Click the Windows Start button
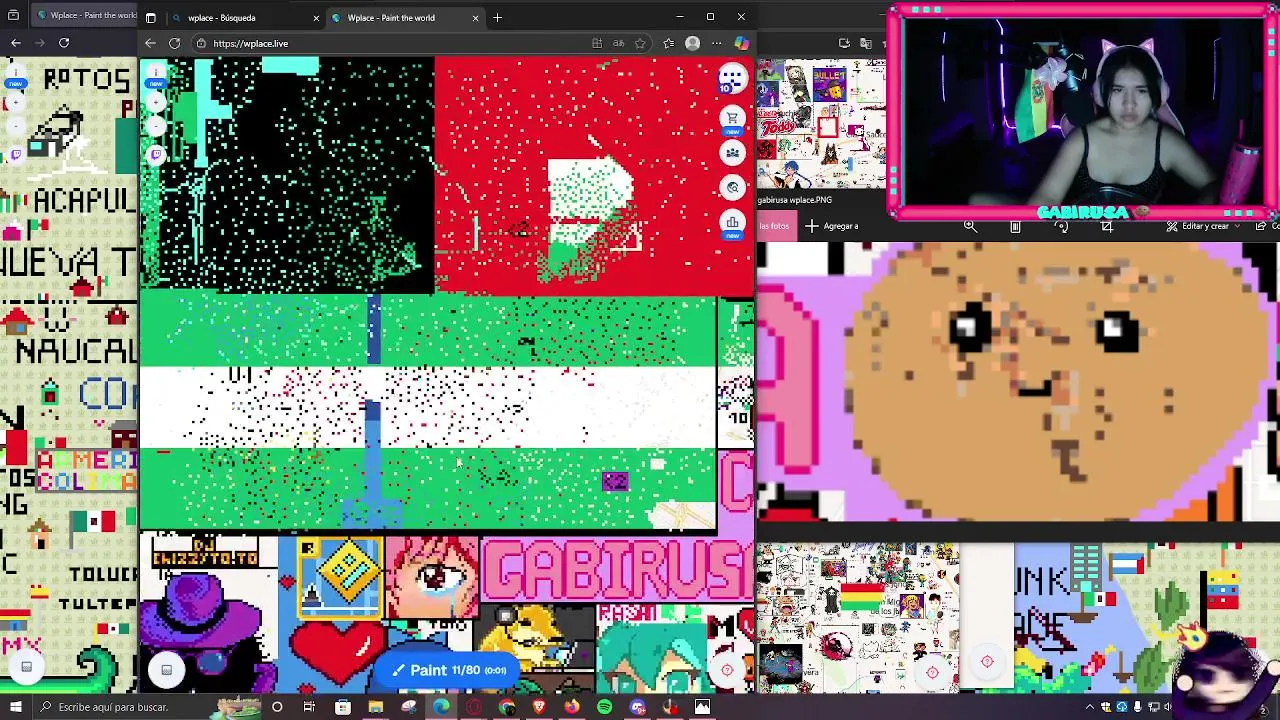 tap(16, 707)
